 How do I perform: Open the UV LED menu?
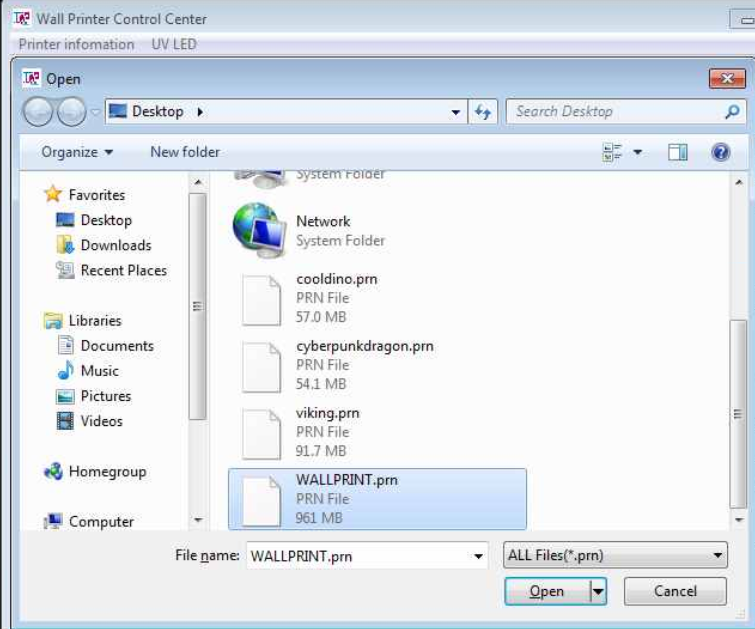[174, 44]
